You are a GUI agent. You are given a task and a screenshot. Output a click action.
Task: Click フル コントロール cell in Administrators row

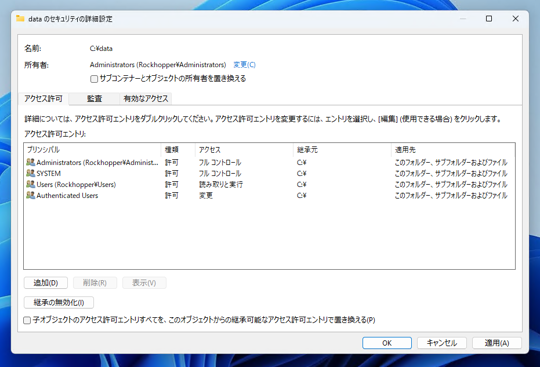point(220,162)
